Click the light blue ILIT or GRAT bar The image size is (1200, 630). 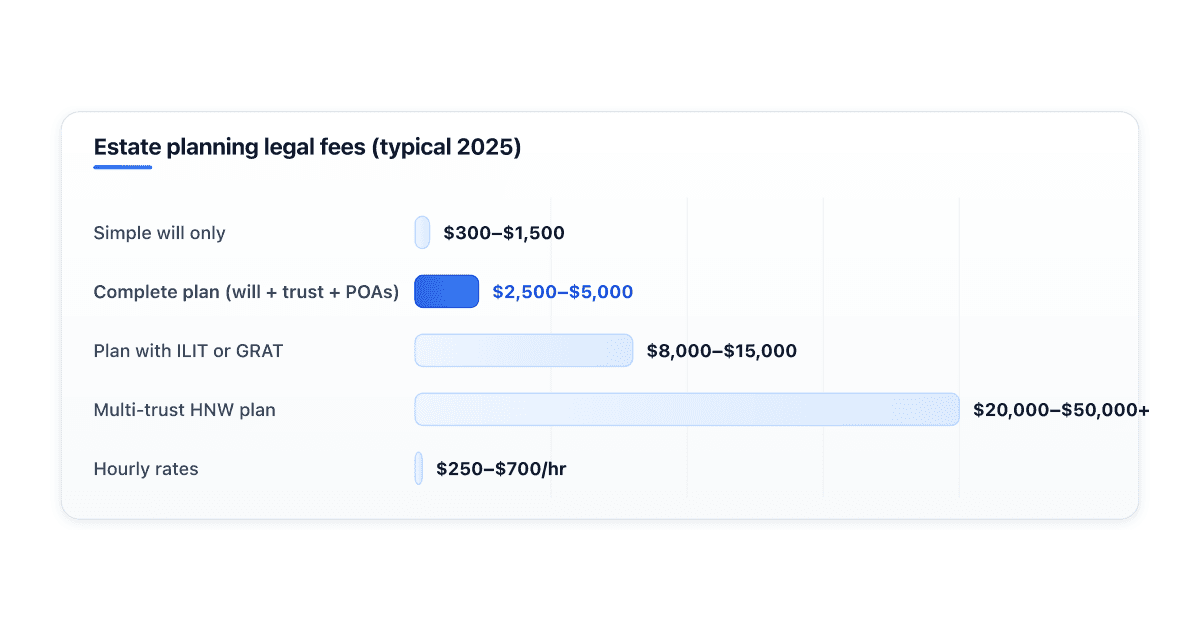524,350
